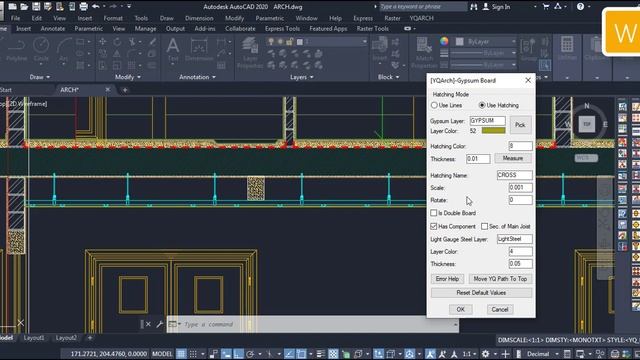
Task: Click the Sign In link
Action: [x=496, y=7]
